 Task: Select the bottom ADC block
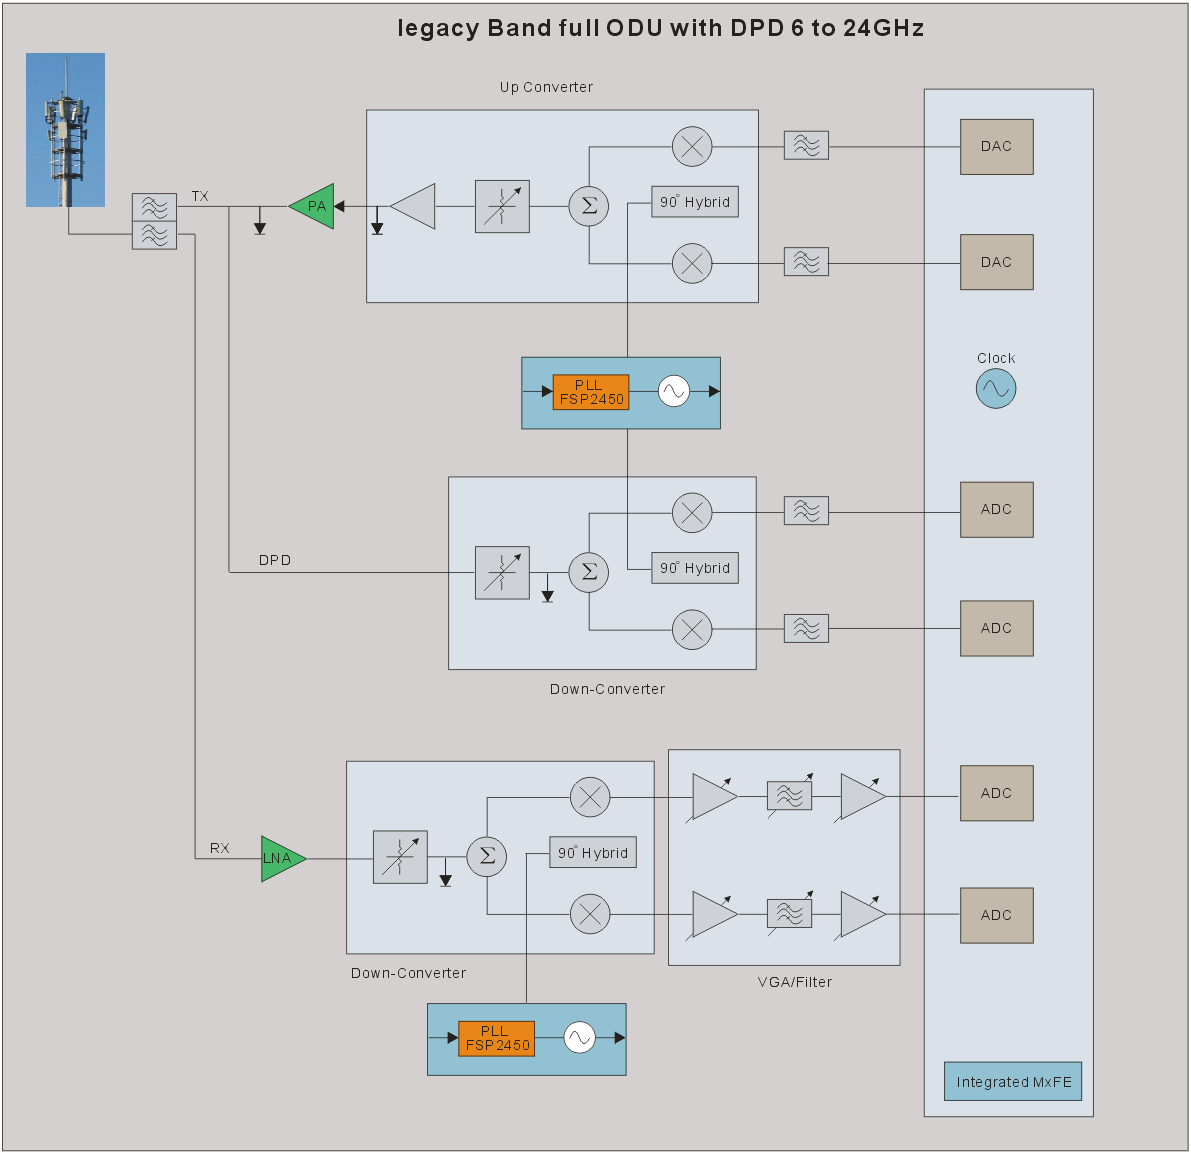[x=997, y=916]
